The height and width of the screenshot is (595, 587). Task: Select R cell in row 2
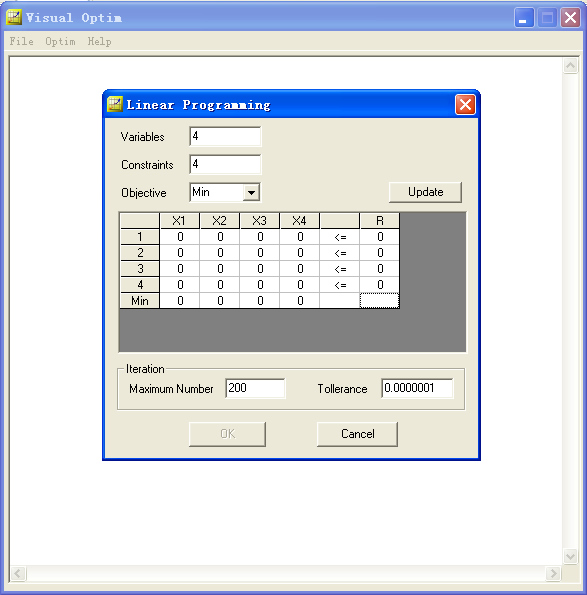(380, 253)
